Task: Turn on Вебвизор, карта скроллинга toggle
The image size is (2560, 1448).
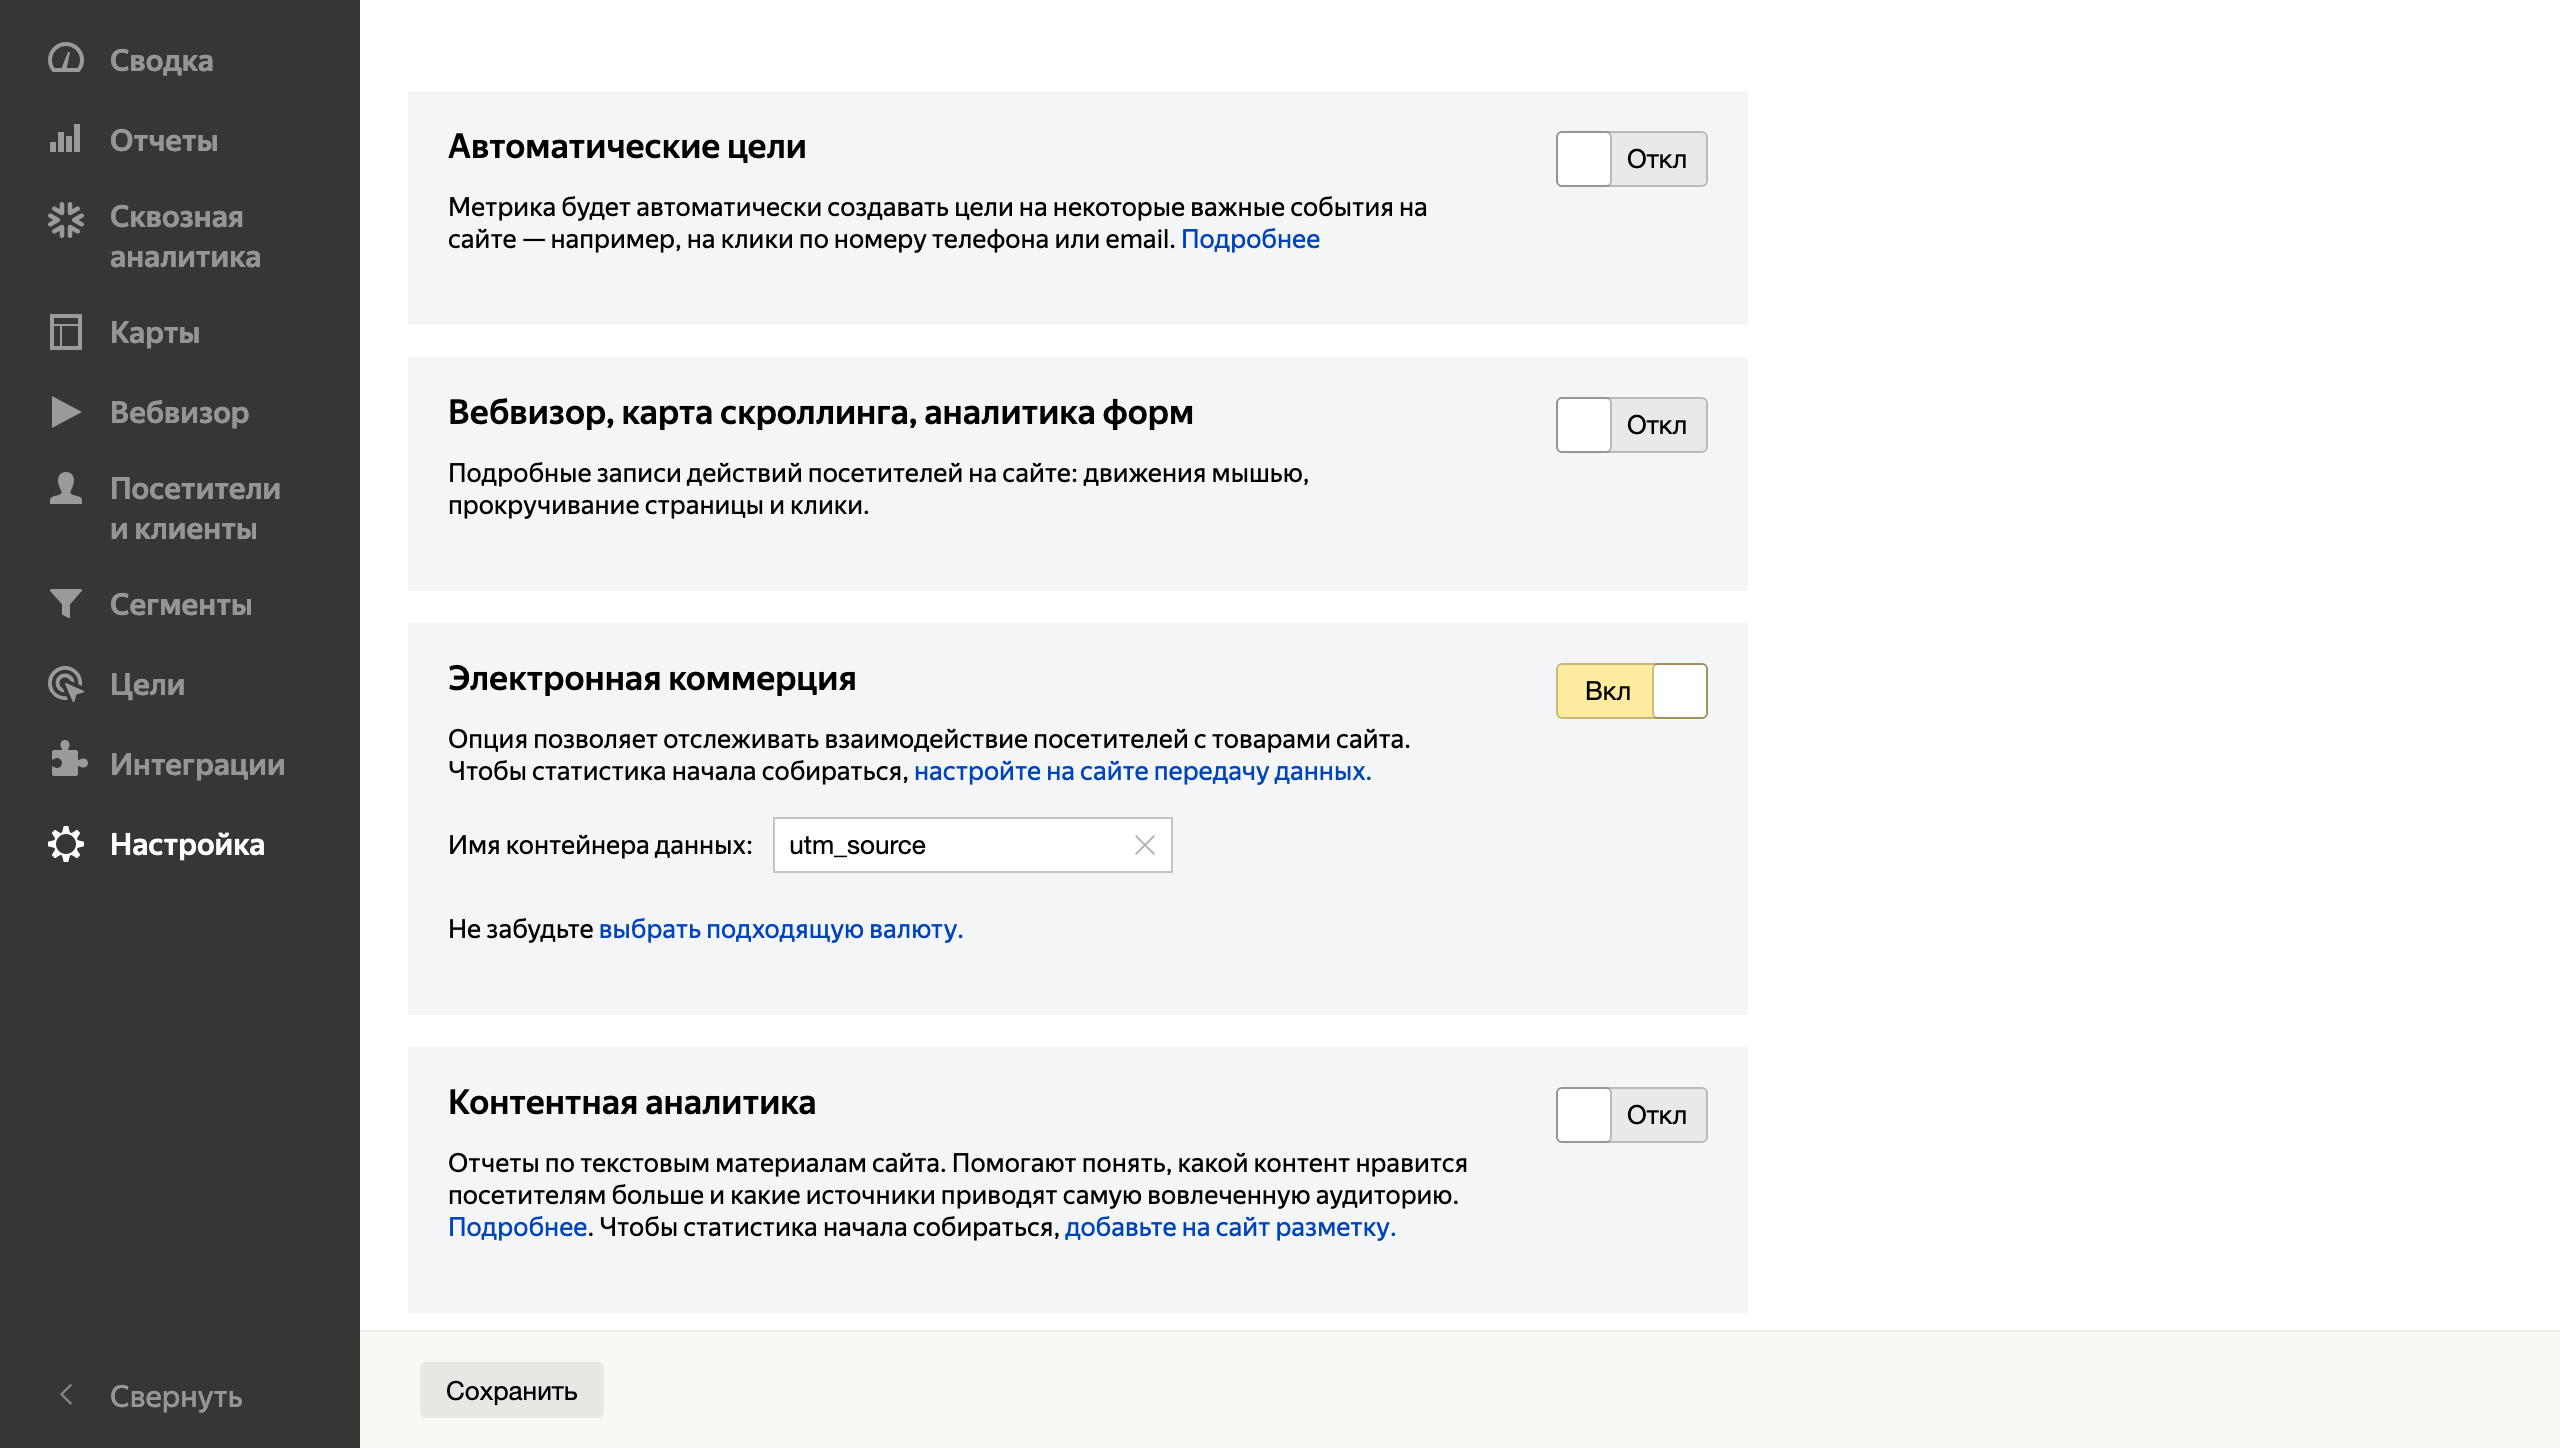Action: [x=1631, y=425]
